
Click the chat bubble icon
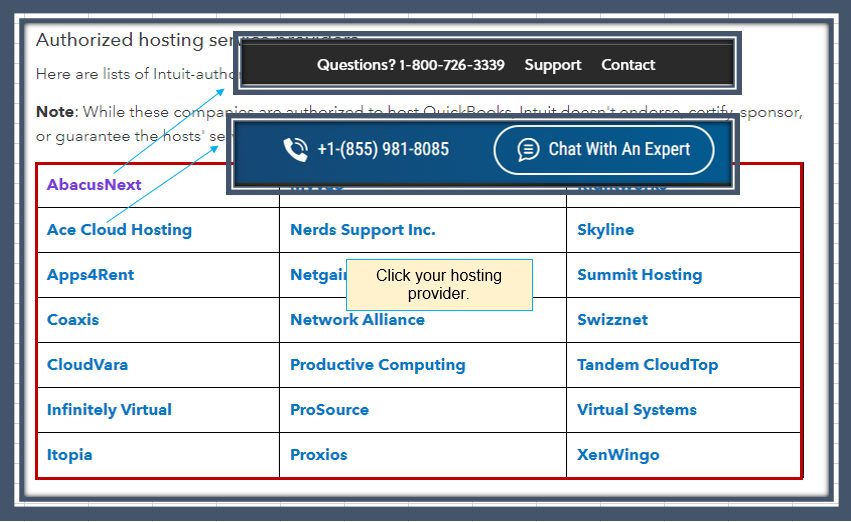528,149
